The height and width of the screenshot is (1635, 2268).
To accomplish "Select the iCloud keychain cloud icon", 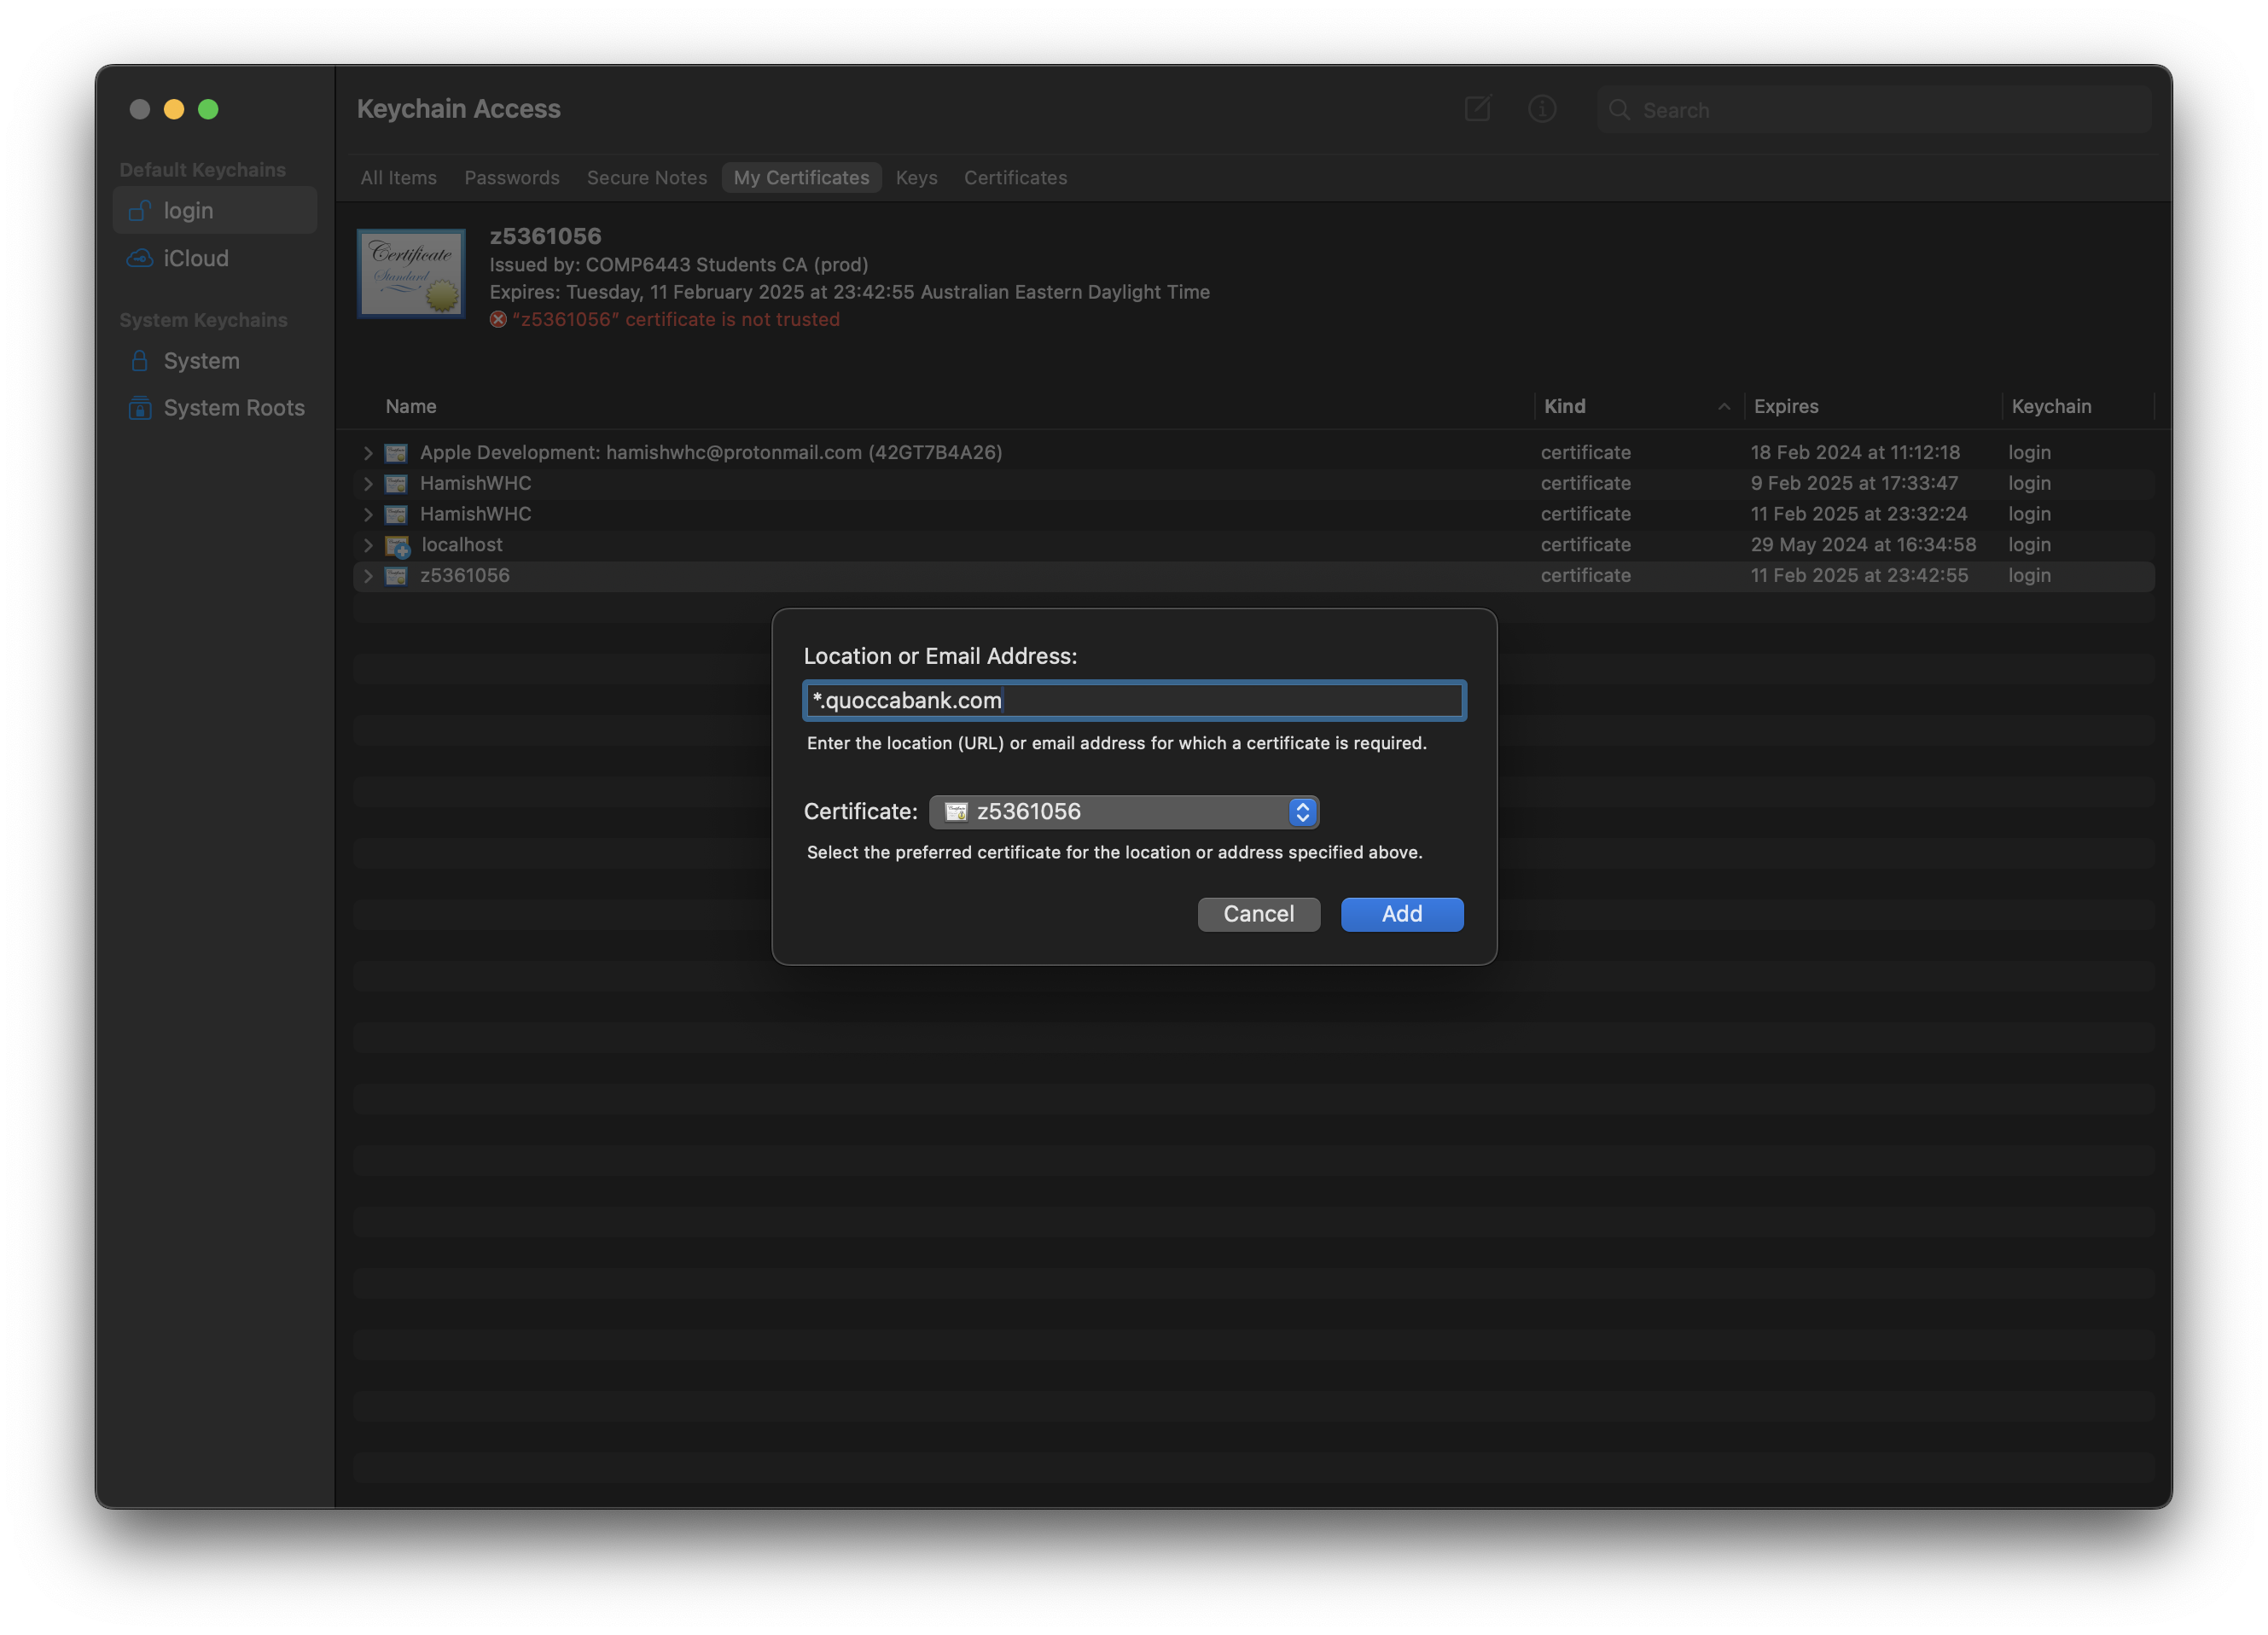I will (x=140, y=258).
